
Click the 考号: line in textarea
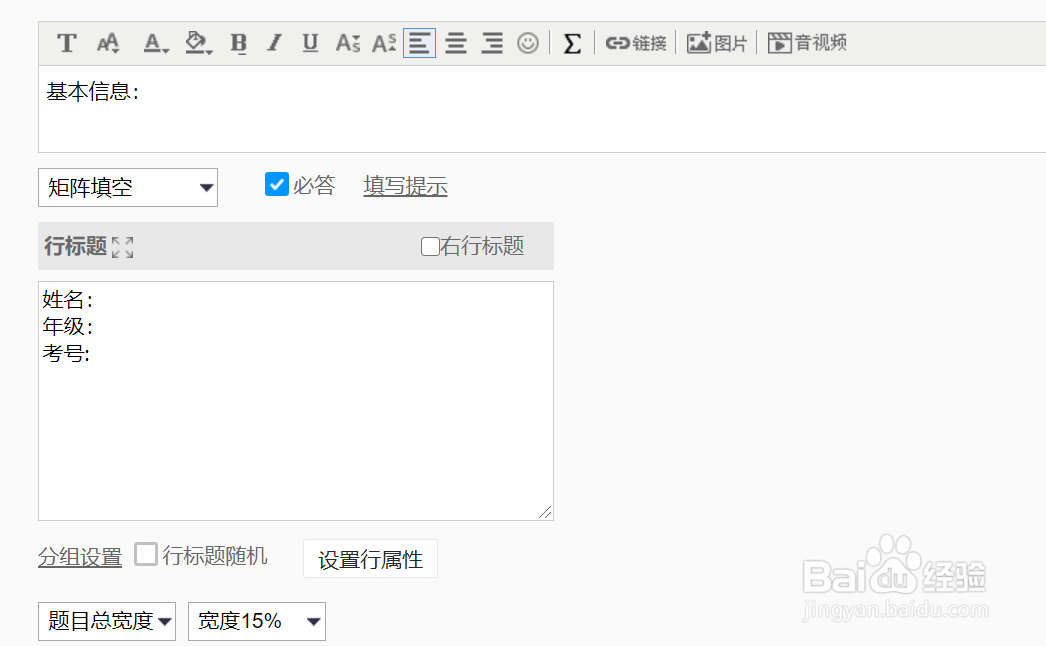(66, 353)
